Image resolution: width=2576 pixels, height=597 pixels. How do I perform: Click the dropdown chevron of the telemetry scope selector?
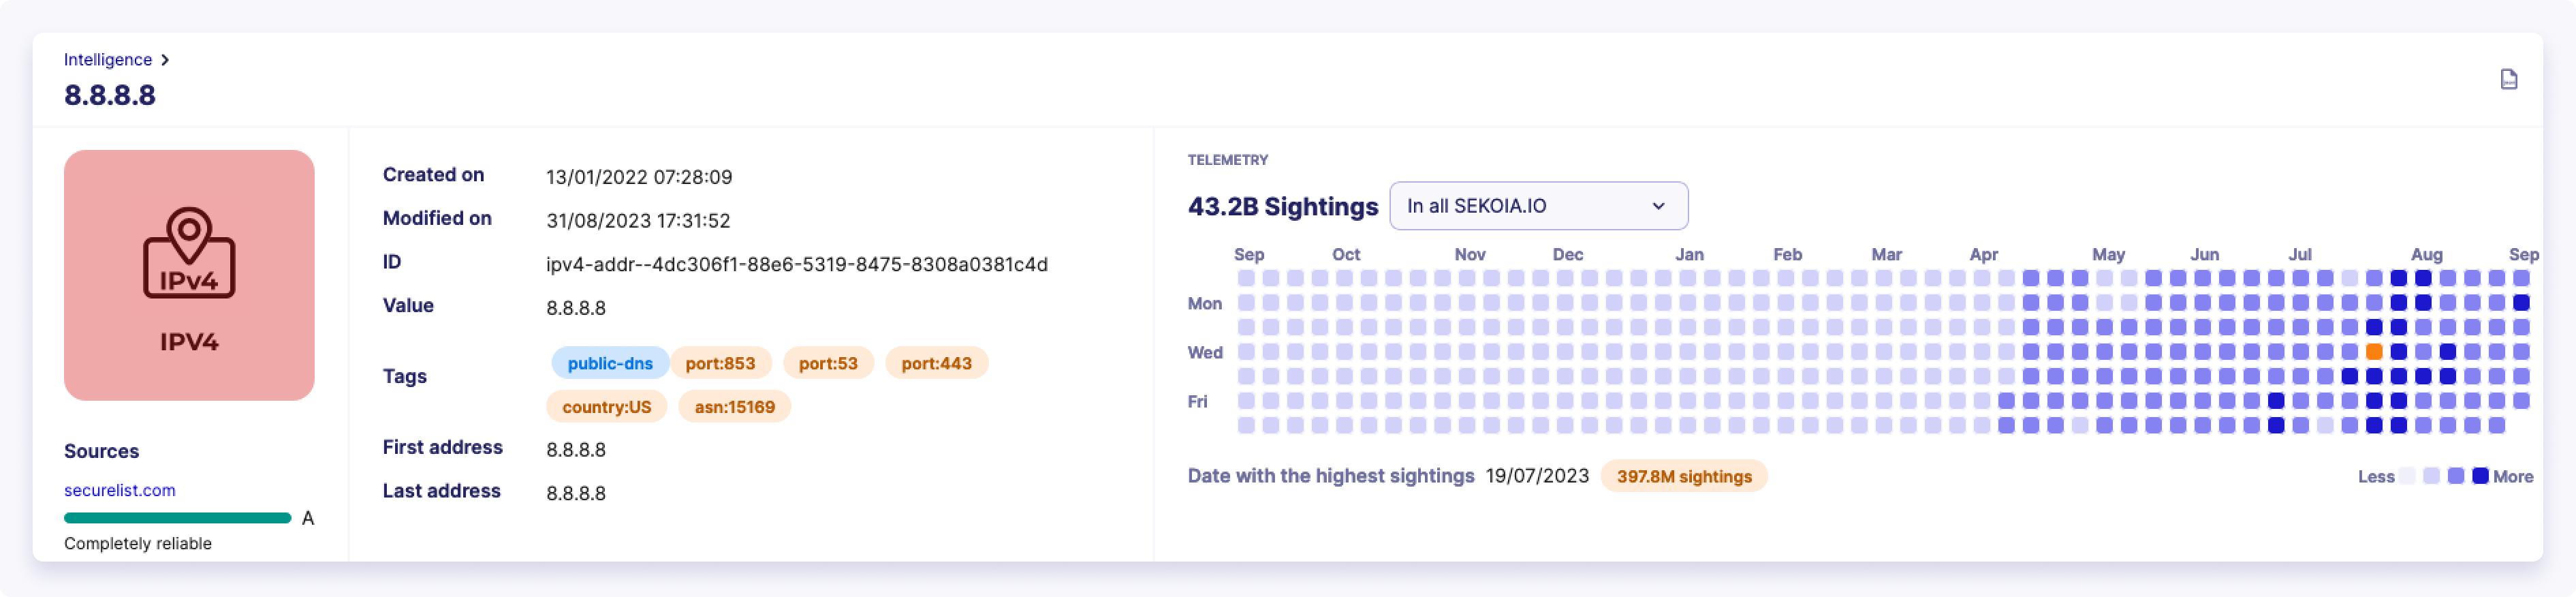(1660, 206)
